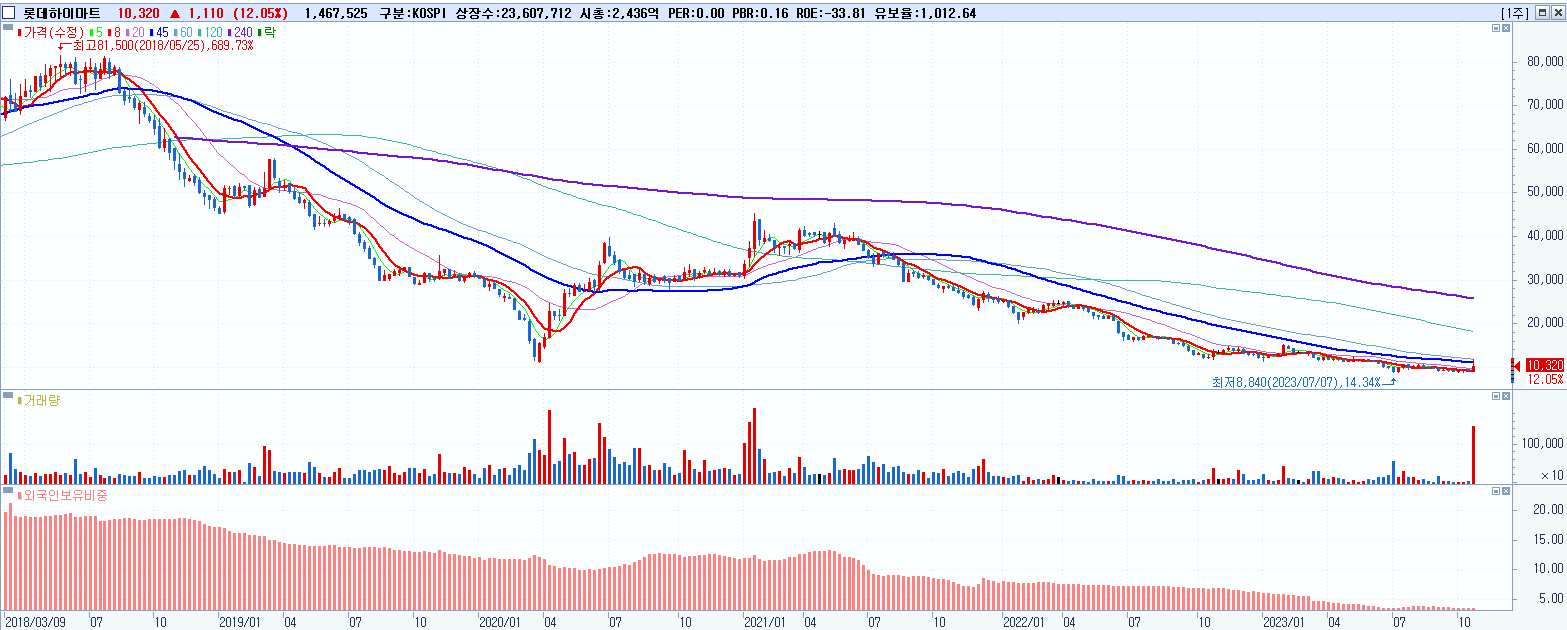Viewport: 1567px width, 630px height.
Task: Click the 거래량 pane's top-left corner handle
Action: (6, 397)
